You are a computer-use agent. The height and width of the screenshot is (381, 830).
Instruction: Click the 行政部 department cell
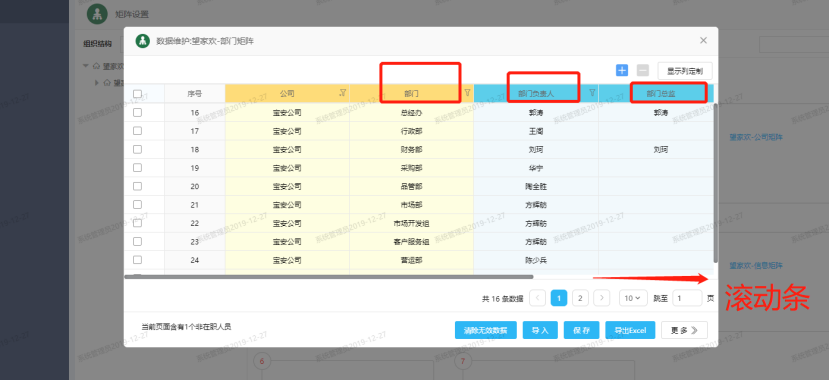tap(412, 131)
